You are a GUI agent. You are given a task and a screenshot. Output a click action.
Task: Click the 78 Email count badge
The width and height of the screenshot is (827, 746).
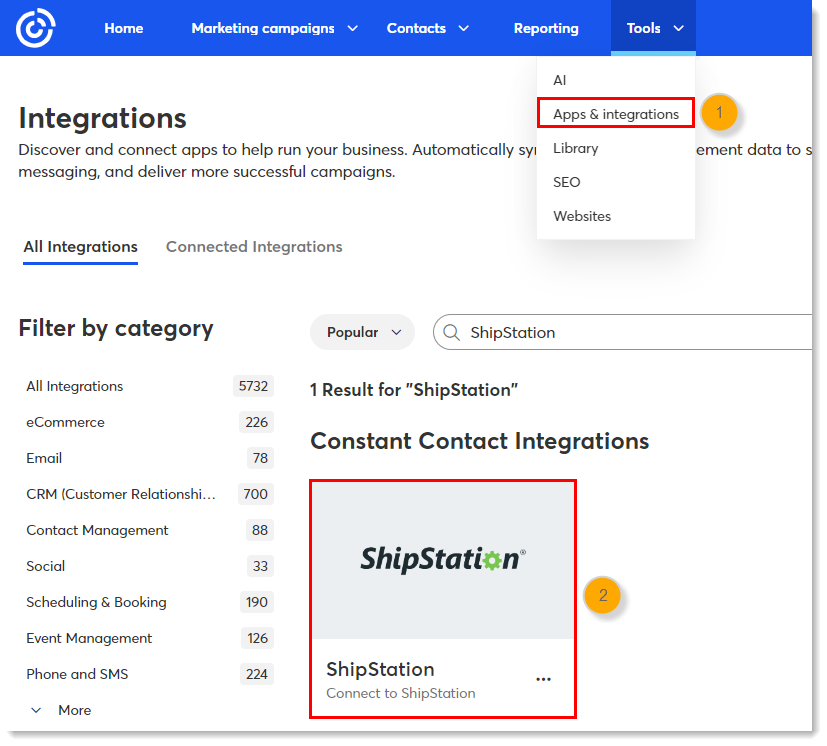[x=261, y=458]
